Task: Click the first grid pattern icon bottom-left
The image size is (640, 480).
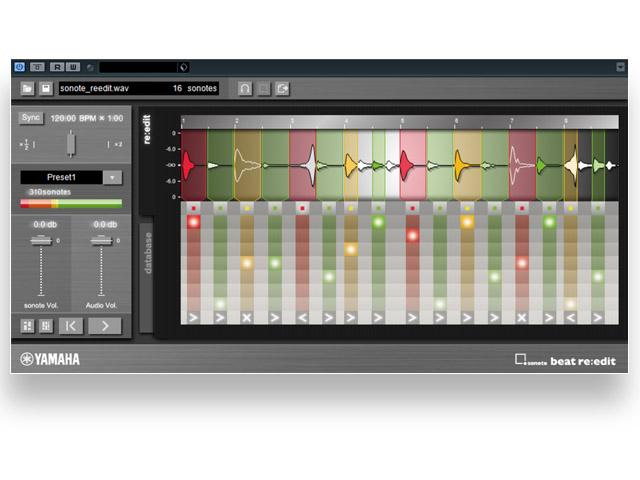Action: pyautogui.click(x=27, y=326)
